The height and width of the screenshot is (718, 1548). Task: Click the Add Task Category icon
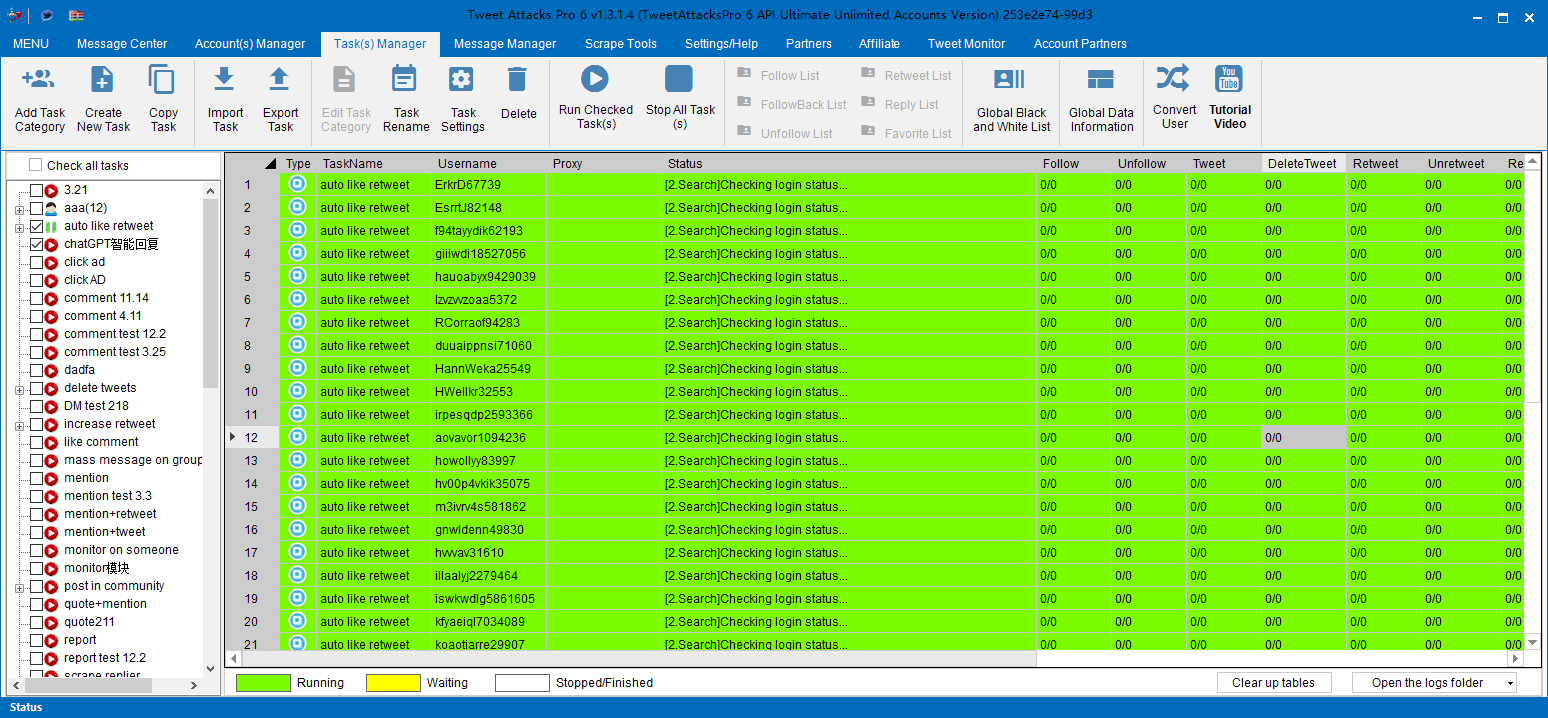coord(39,80)
